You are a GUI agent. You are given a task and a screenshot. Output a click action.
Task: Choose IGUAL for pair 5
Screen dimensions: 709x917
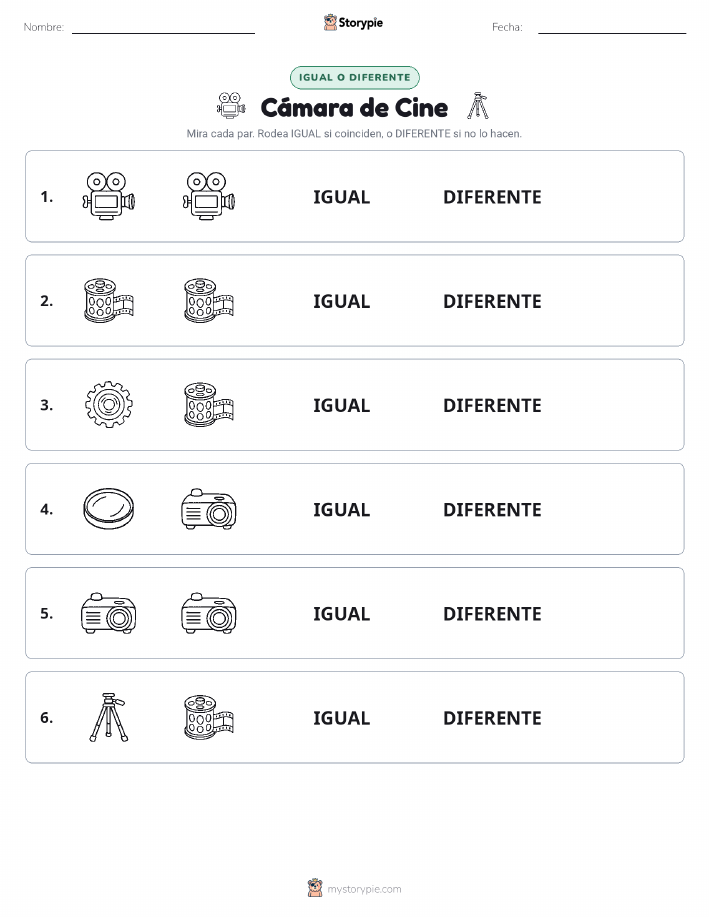pyautogui.click(x=342, y=613)
